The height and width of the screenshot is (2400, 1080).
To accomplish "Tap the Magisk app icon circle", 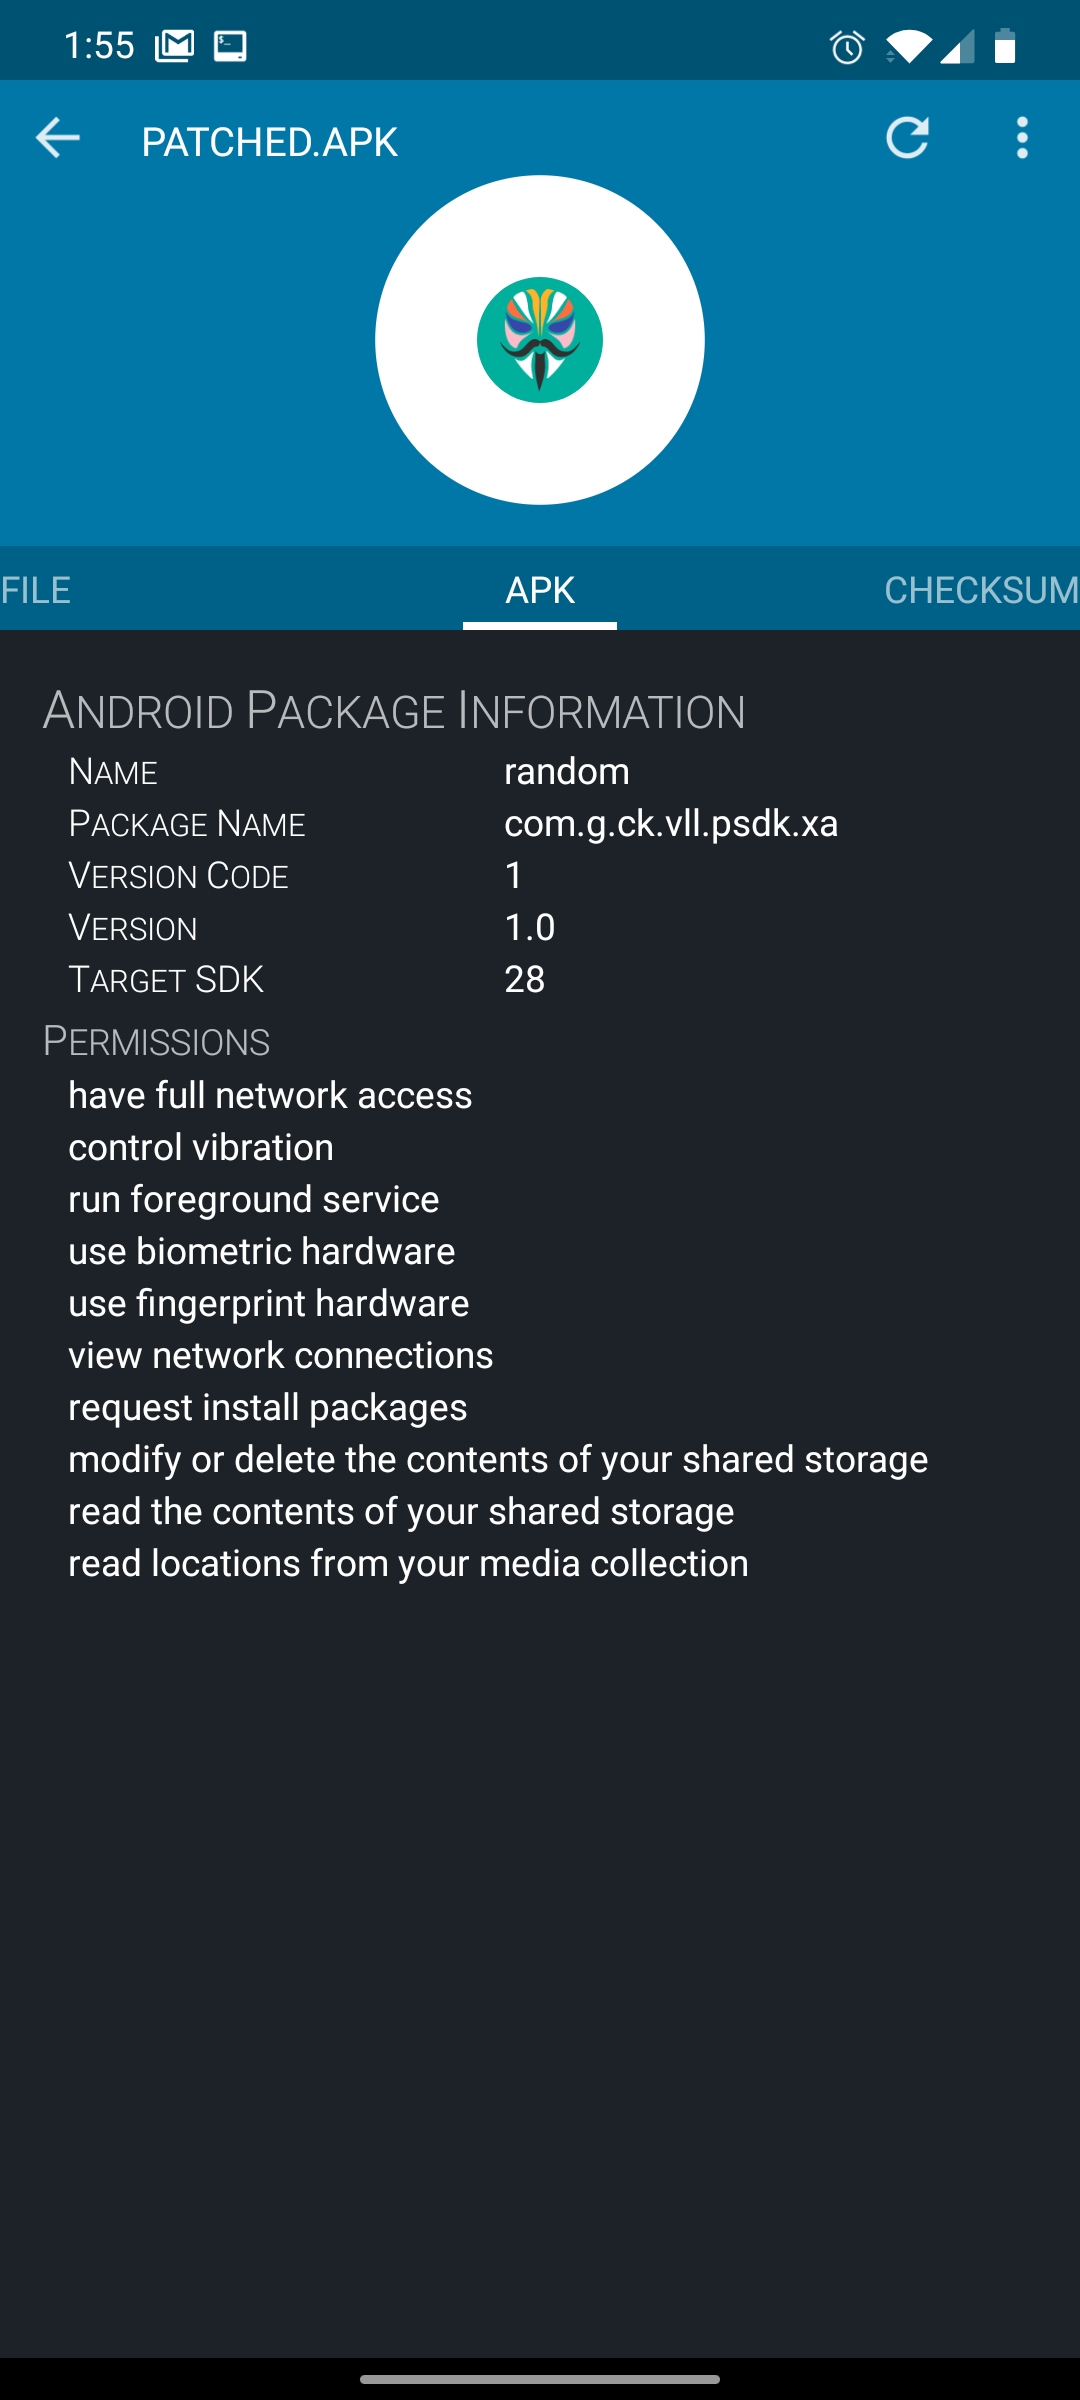I will 540,340.
